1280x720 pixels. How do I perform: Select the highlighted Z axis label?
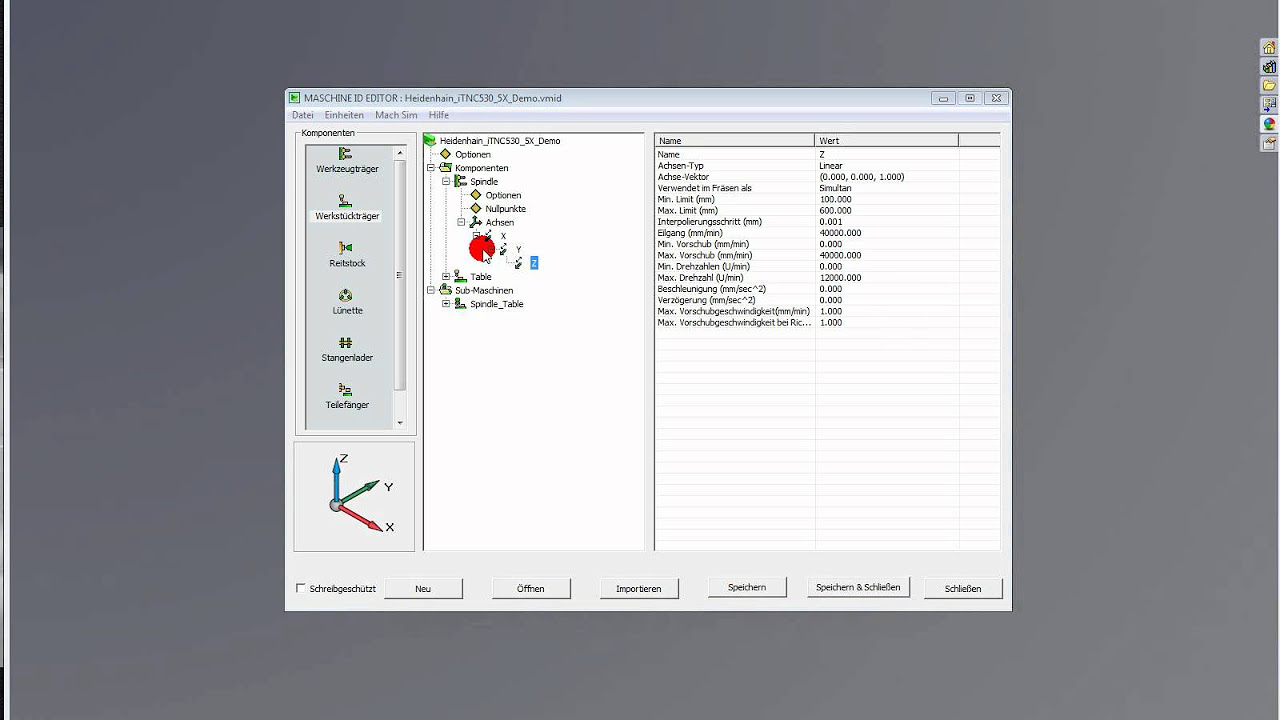(534, 263)
